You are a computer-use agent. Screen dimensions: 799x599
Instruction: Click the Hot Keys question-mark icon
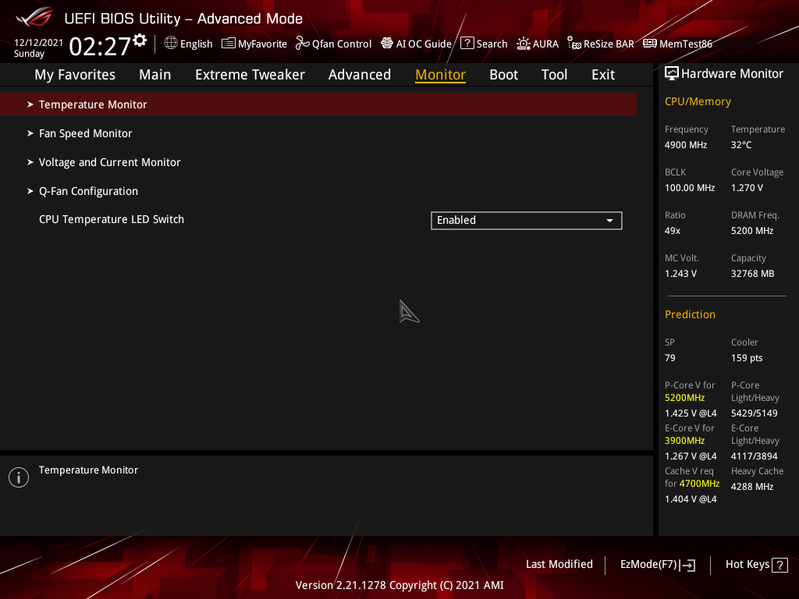780,565
